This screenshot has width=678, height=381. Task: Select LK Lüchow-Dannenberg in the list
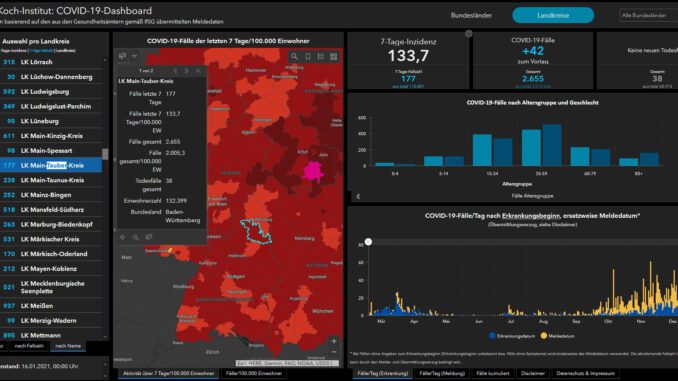pyautogui.click(x=51, y=77)
